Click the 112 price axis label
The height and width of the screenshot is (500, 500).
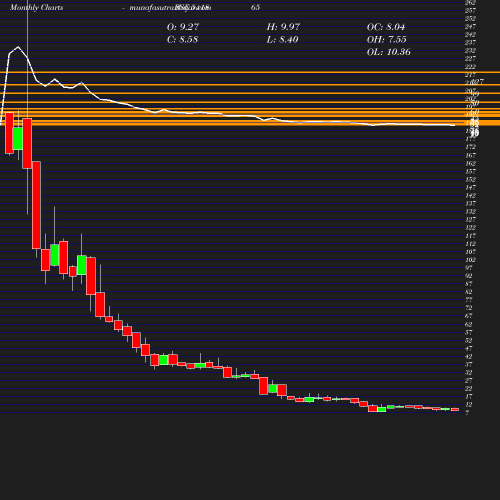click(470, 244)
